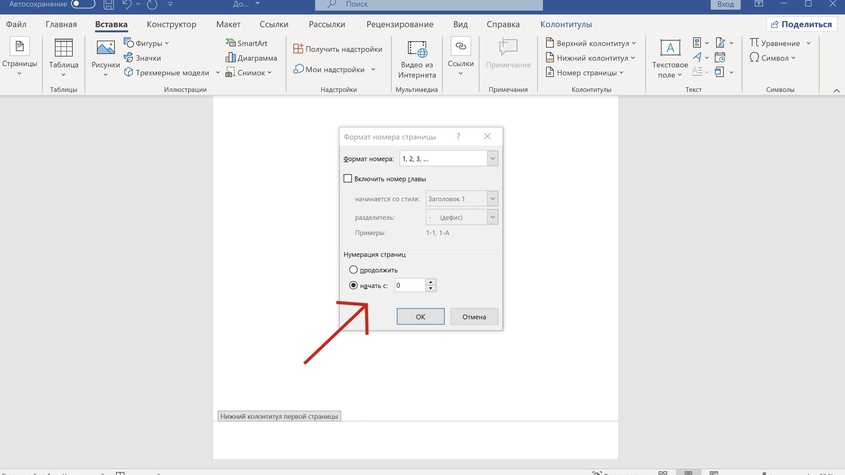Click the начать с number field
845x475 pixels.
click(x=409, y=285)
